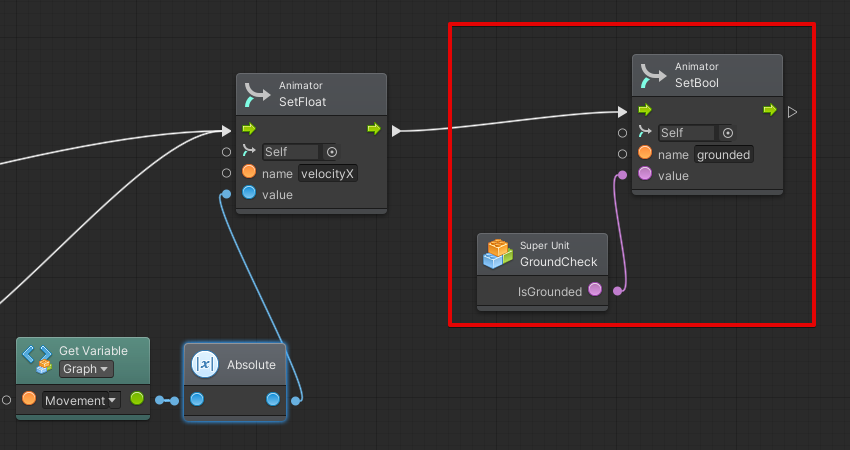Viewport: 850px width, 450px height.
Task: Click the GroundCheck Super Unit cube icon
Action: (498, 254)
